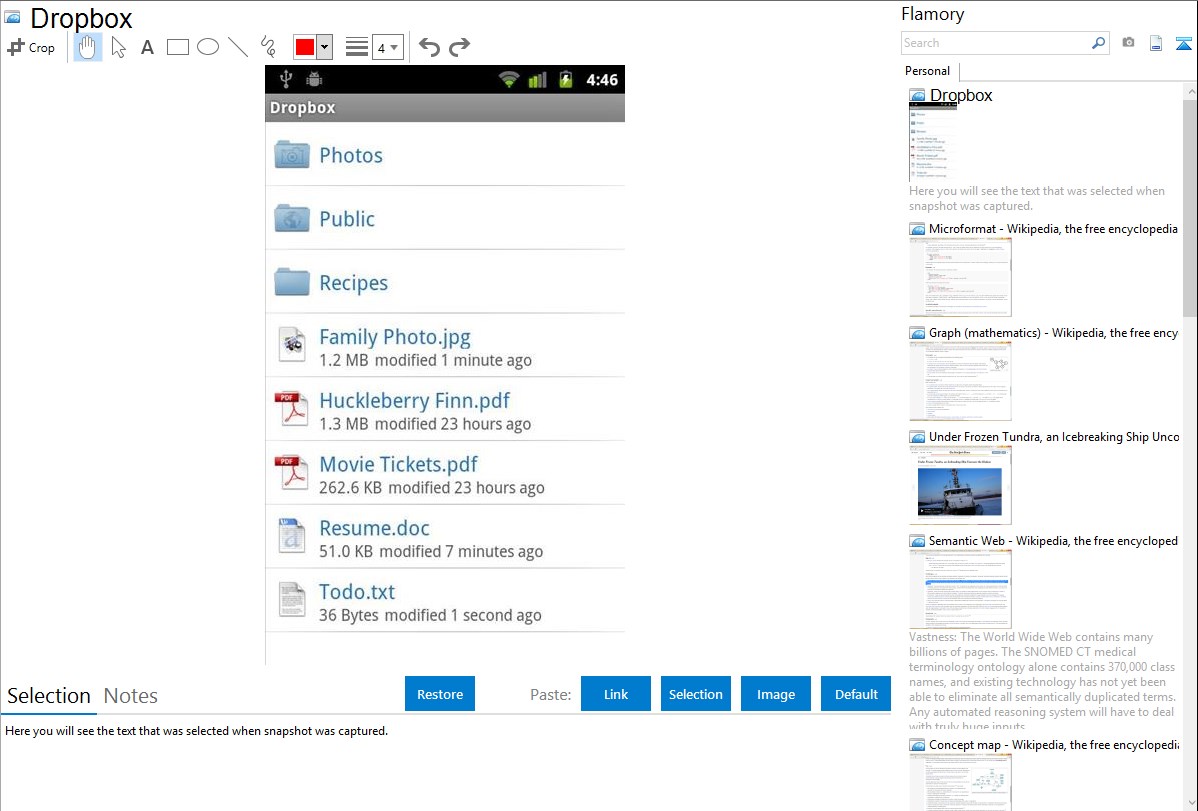Open the Microformat Wikipedia snapshot thumbnail
Viewport: 1198px width, 811px height.
pos(960,277)
